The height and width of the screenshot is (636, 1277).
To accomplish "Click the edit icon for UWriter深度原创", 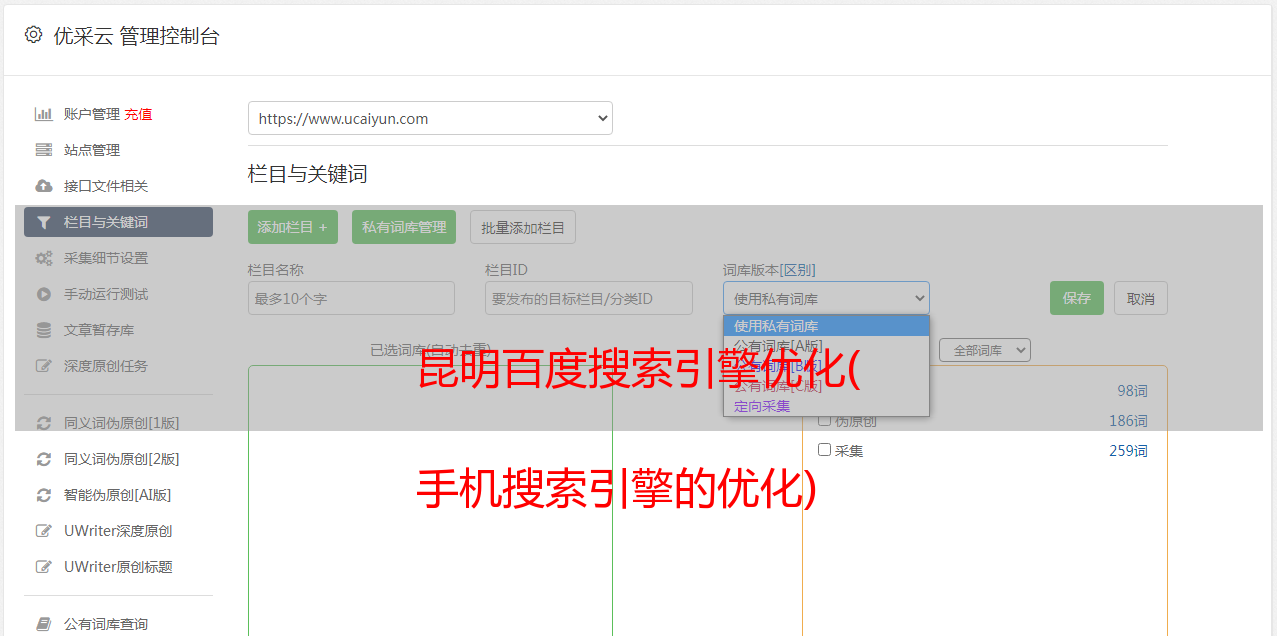I will (43, 531).
